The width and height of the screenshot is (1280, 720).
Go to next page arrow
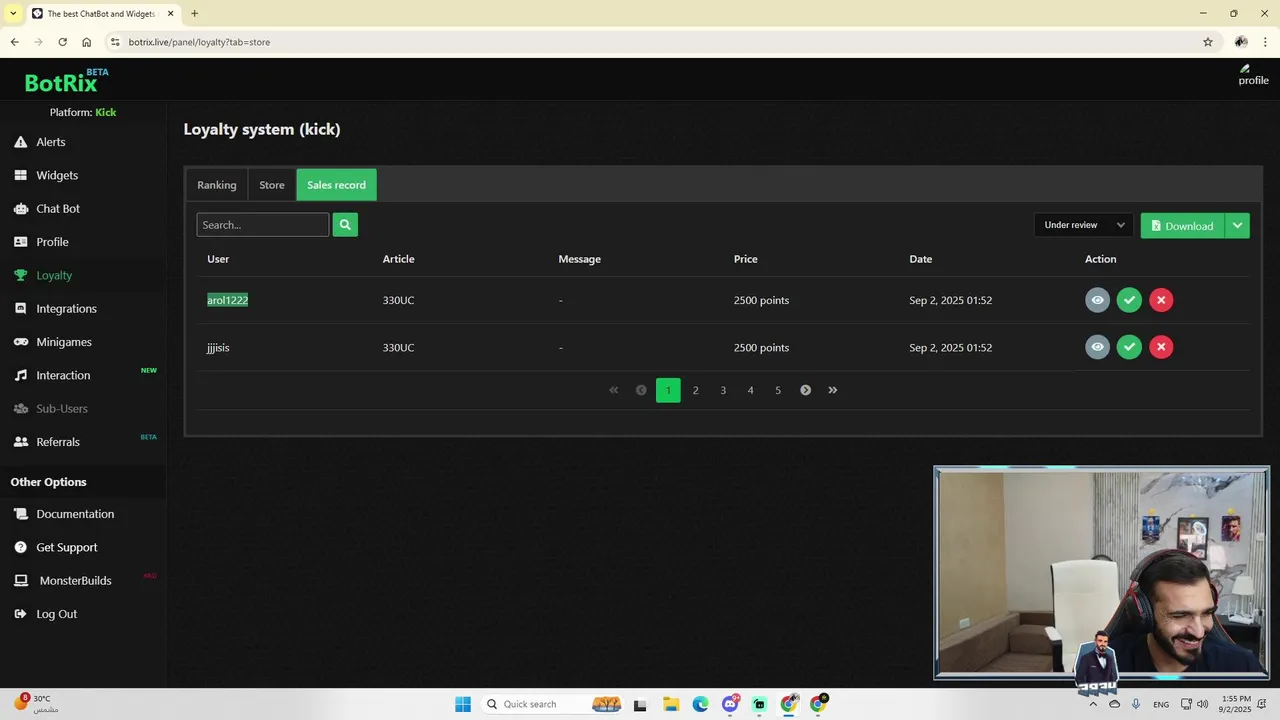click(x=805, y=390)
